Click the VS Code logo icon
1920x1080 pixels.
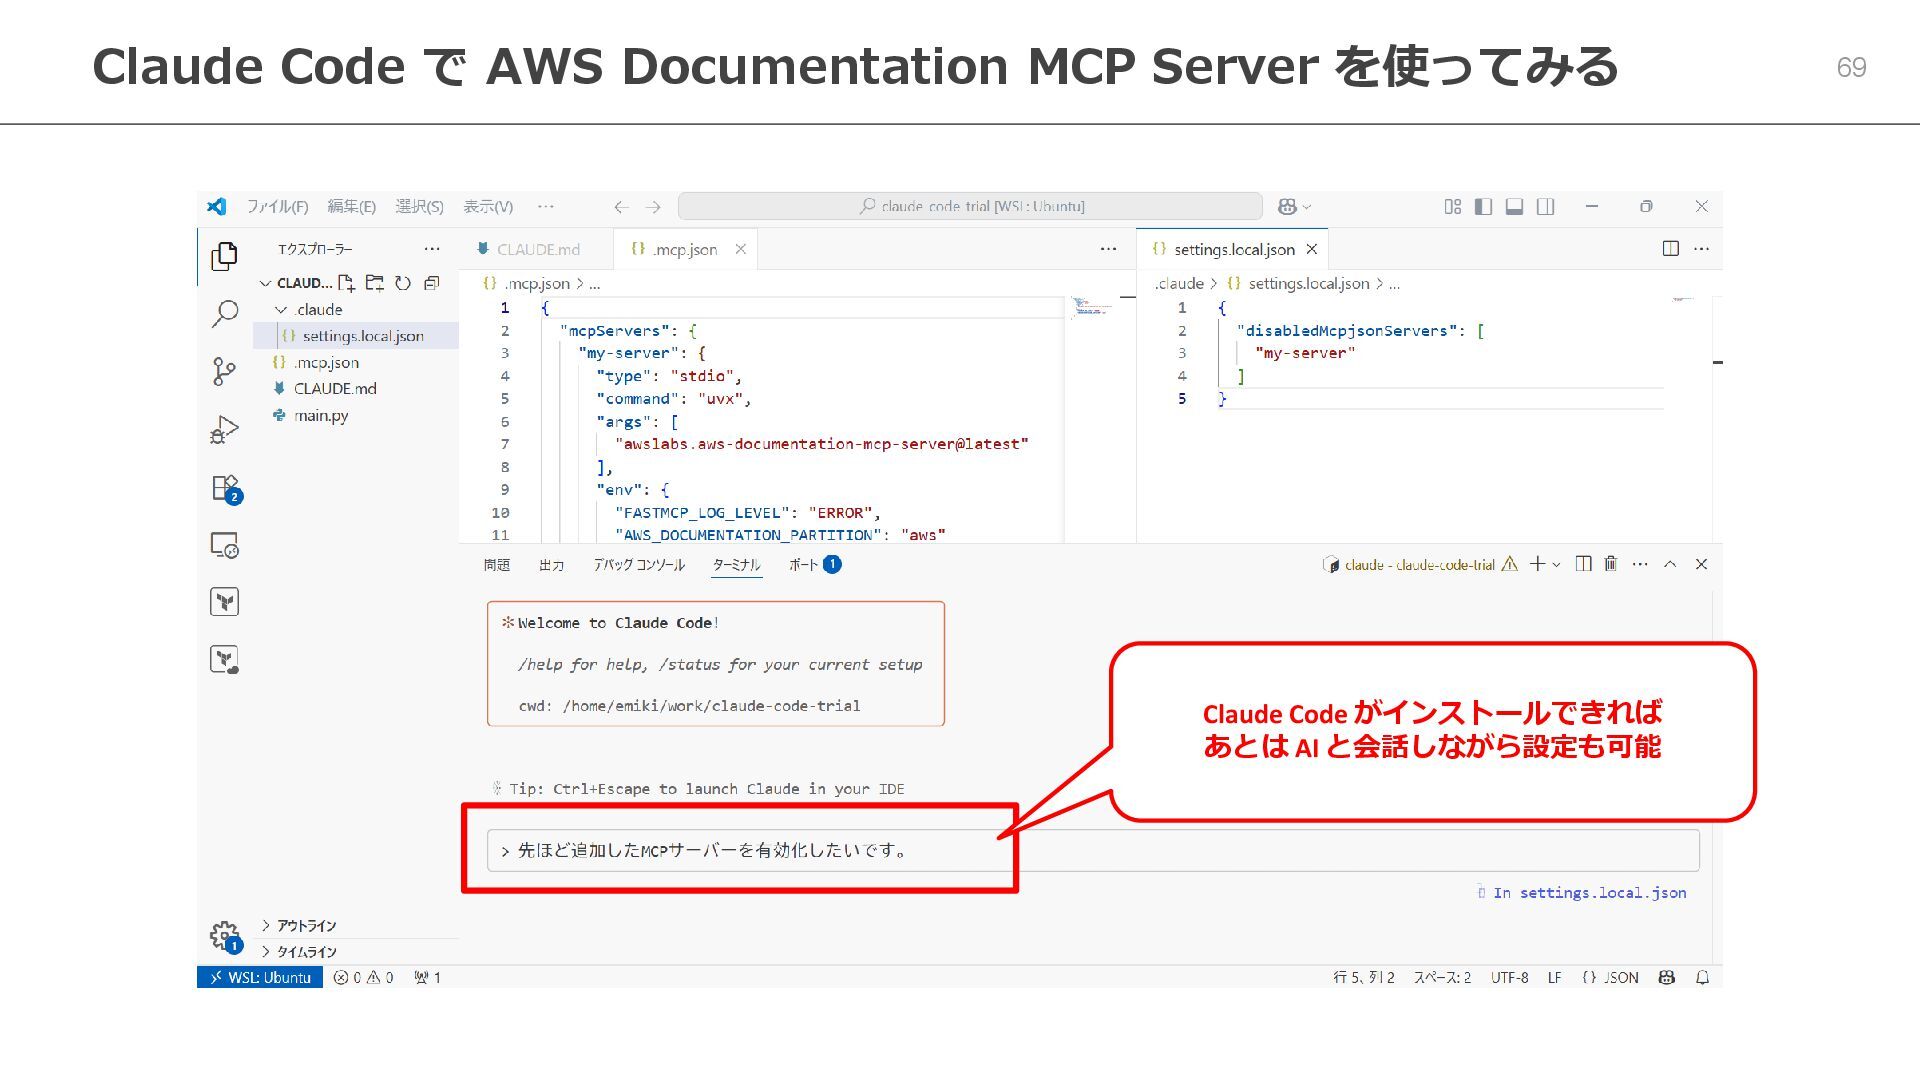(216, 206)
